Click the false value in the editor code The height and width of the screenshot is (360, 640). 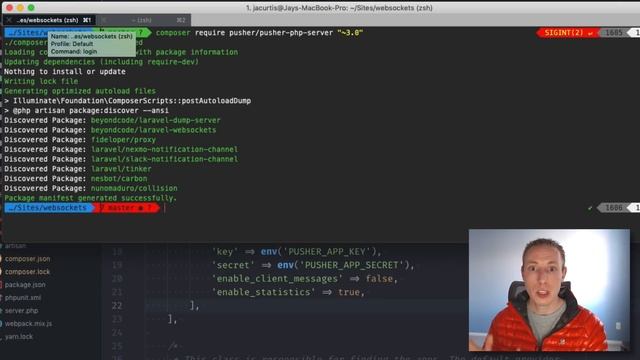point(379,278)
